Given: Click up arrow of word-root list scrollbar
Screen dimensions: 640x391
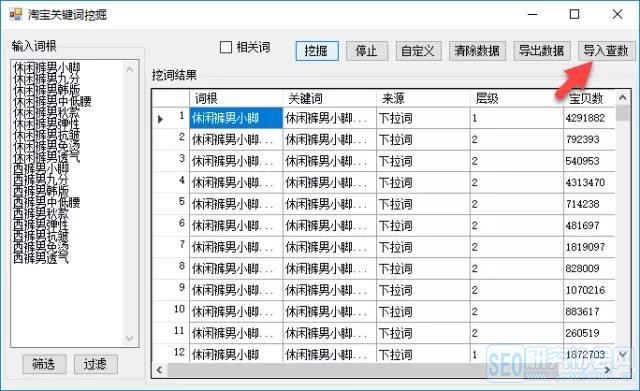Looking at the screenshot, I should (x=130, y=69).
